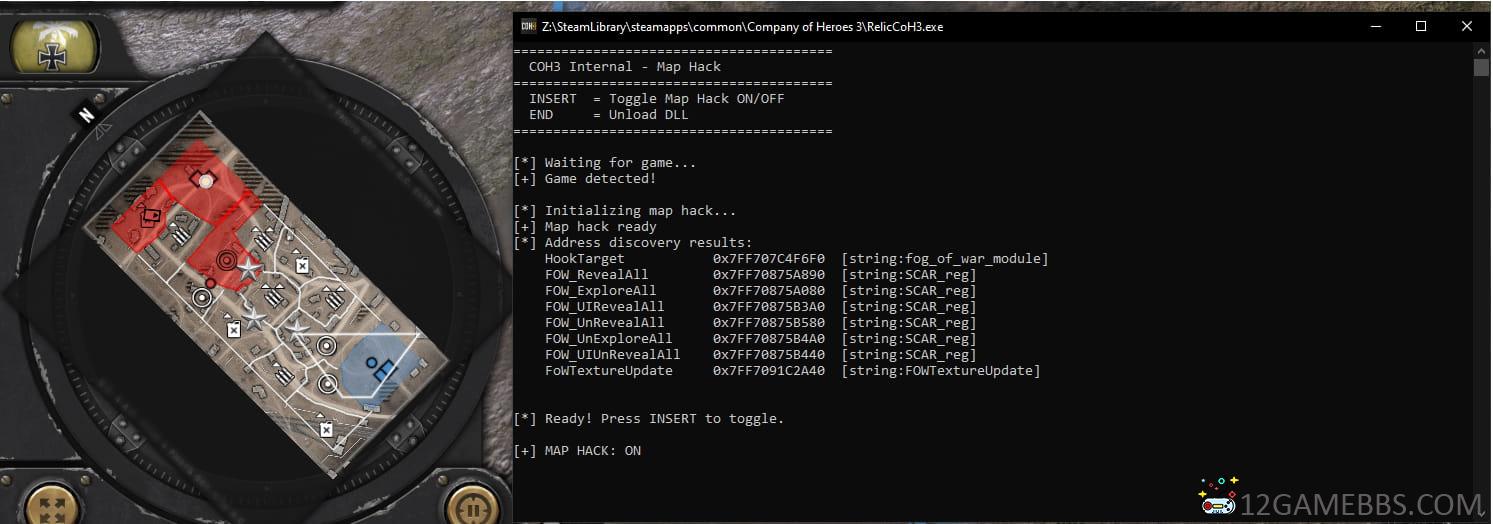Maximize the RelicCoH3.exe console window
Viewport: 1493px width, 524px height.
pyautogui.click(x=1421, y=27)
